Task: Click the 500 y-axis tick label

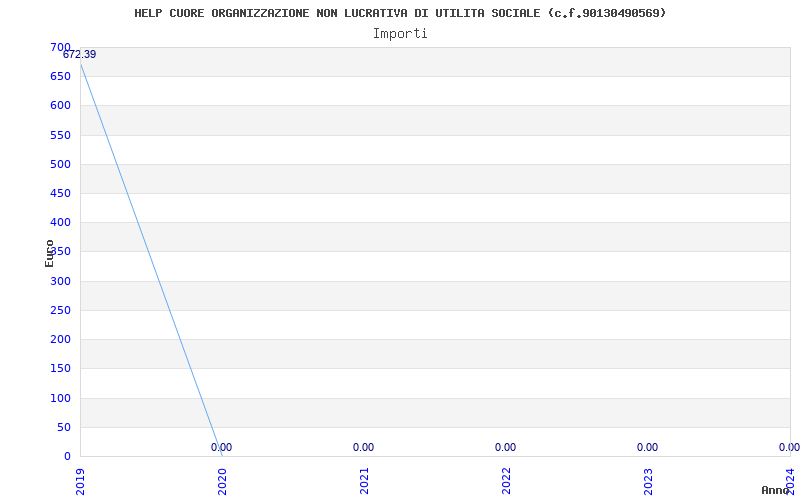Action: click(x=60, y=164)
